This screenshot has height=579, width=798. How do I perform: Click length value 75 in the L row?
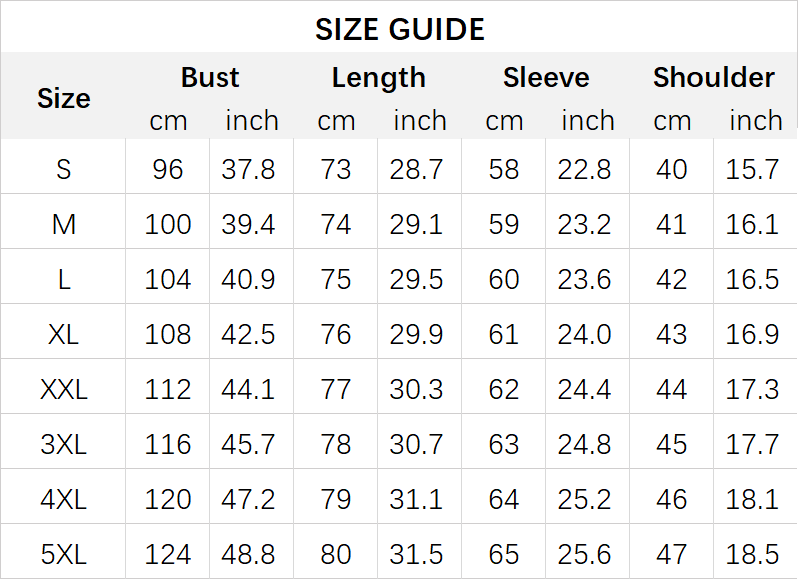click(x=336, y=279)
